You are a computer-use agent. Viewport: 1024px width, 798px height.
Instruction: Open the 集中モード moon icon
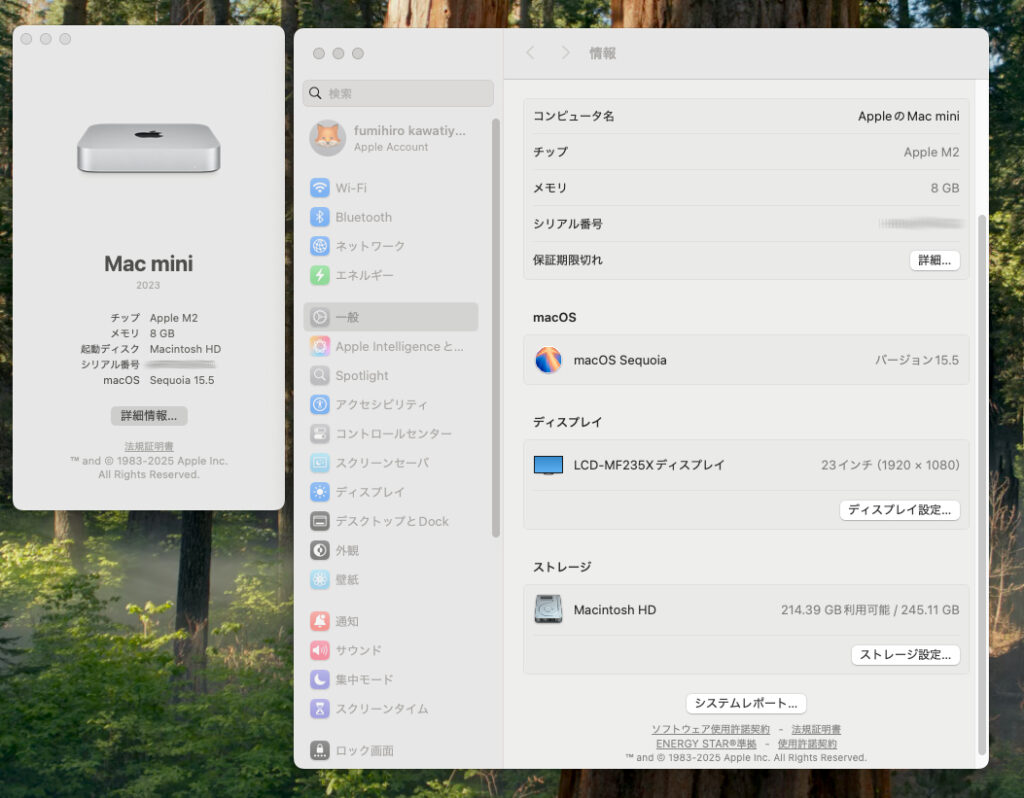coord(319,680)
